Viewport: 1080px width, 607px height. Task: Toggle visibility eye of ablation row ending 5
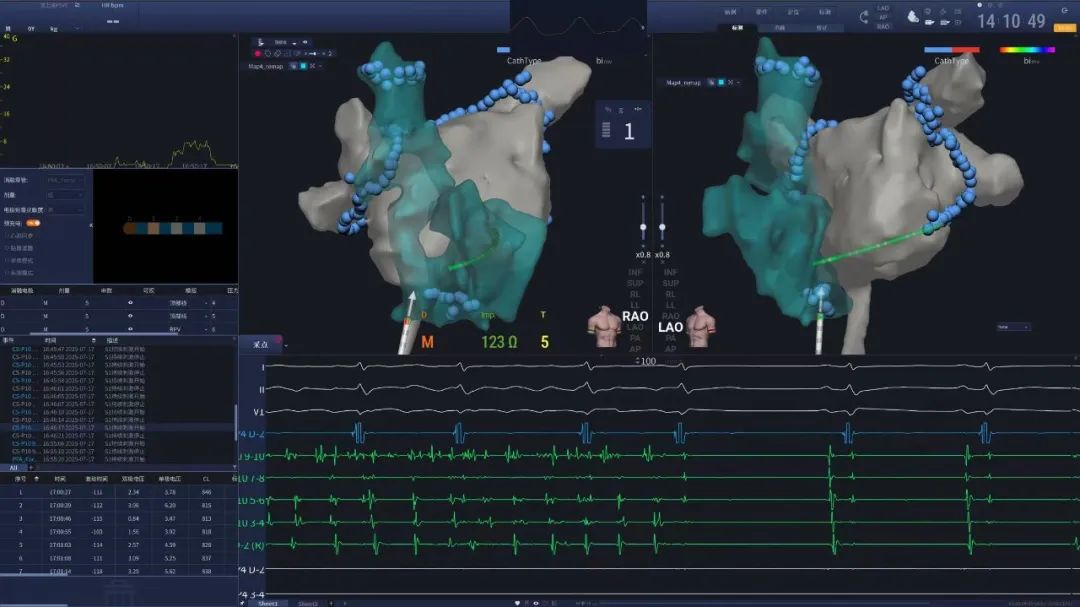pos(130,316)
